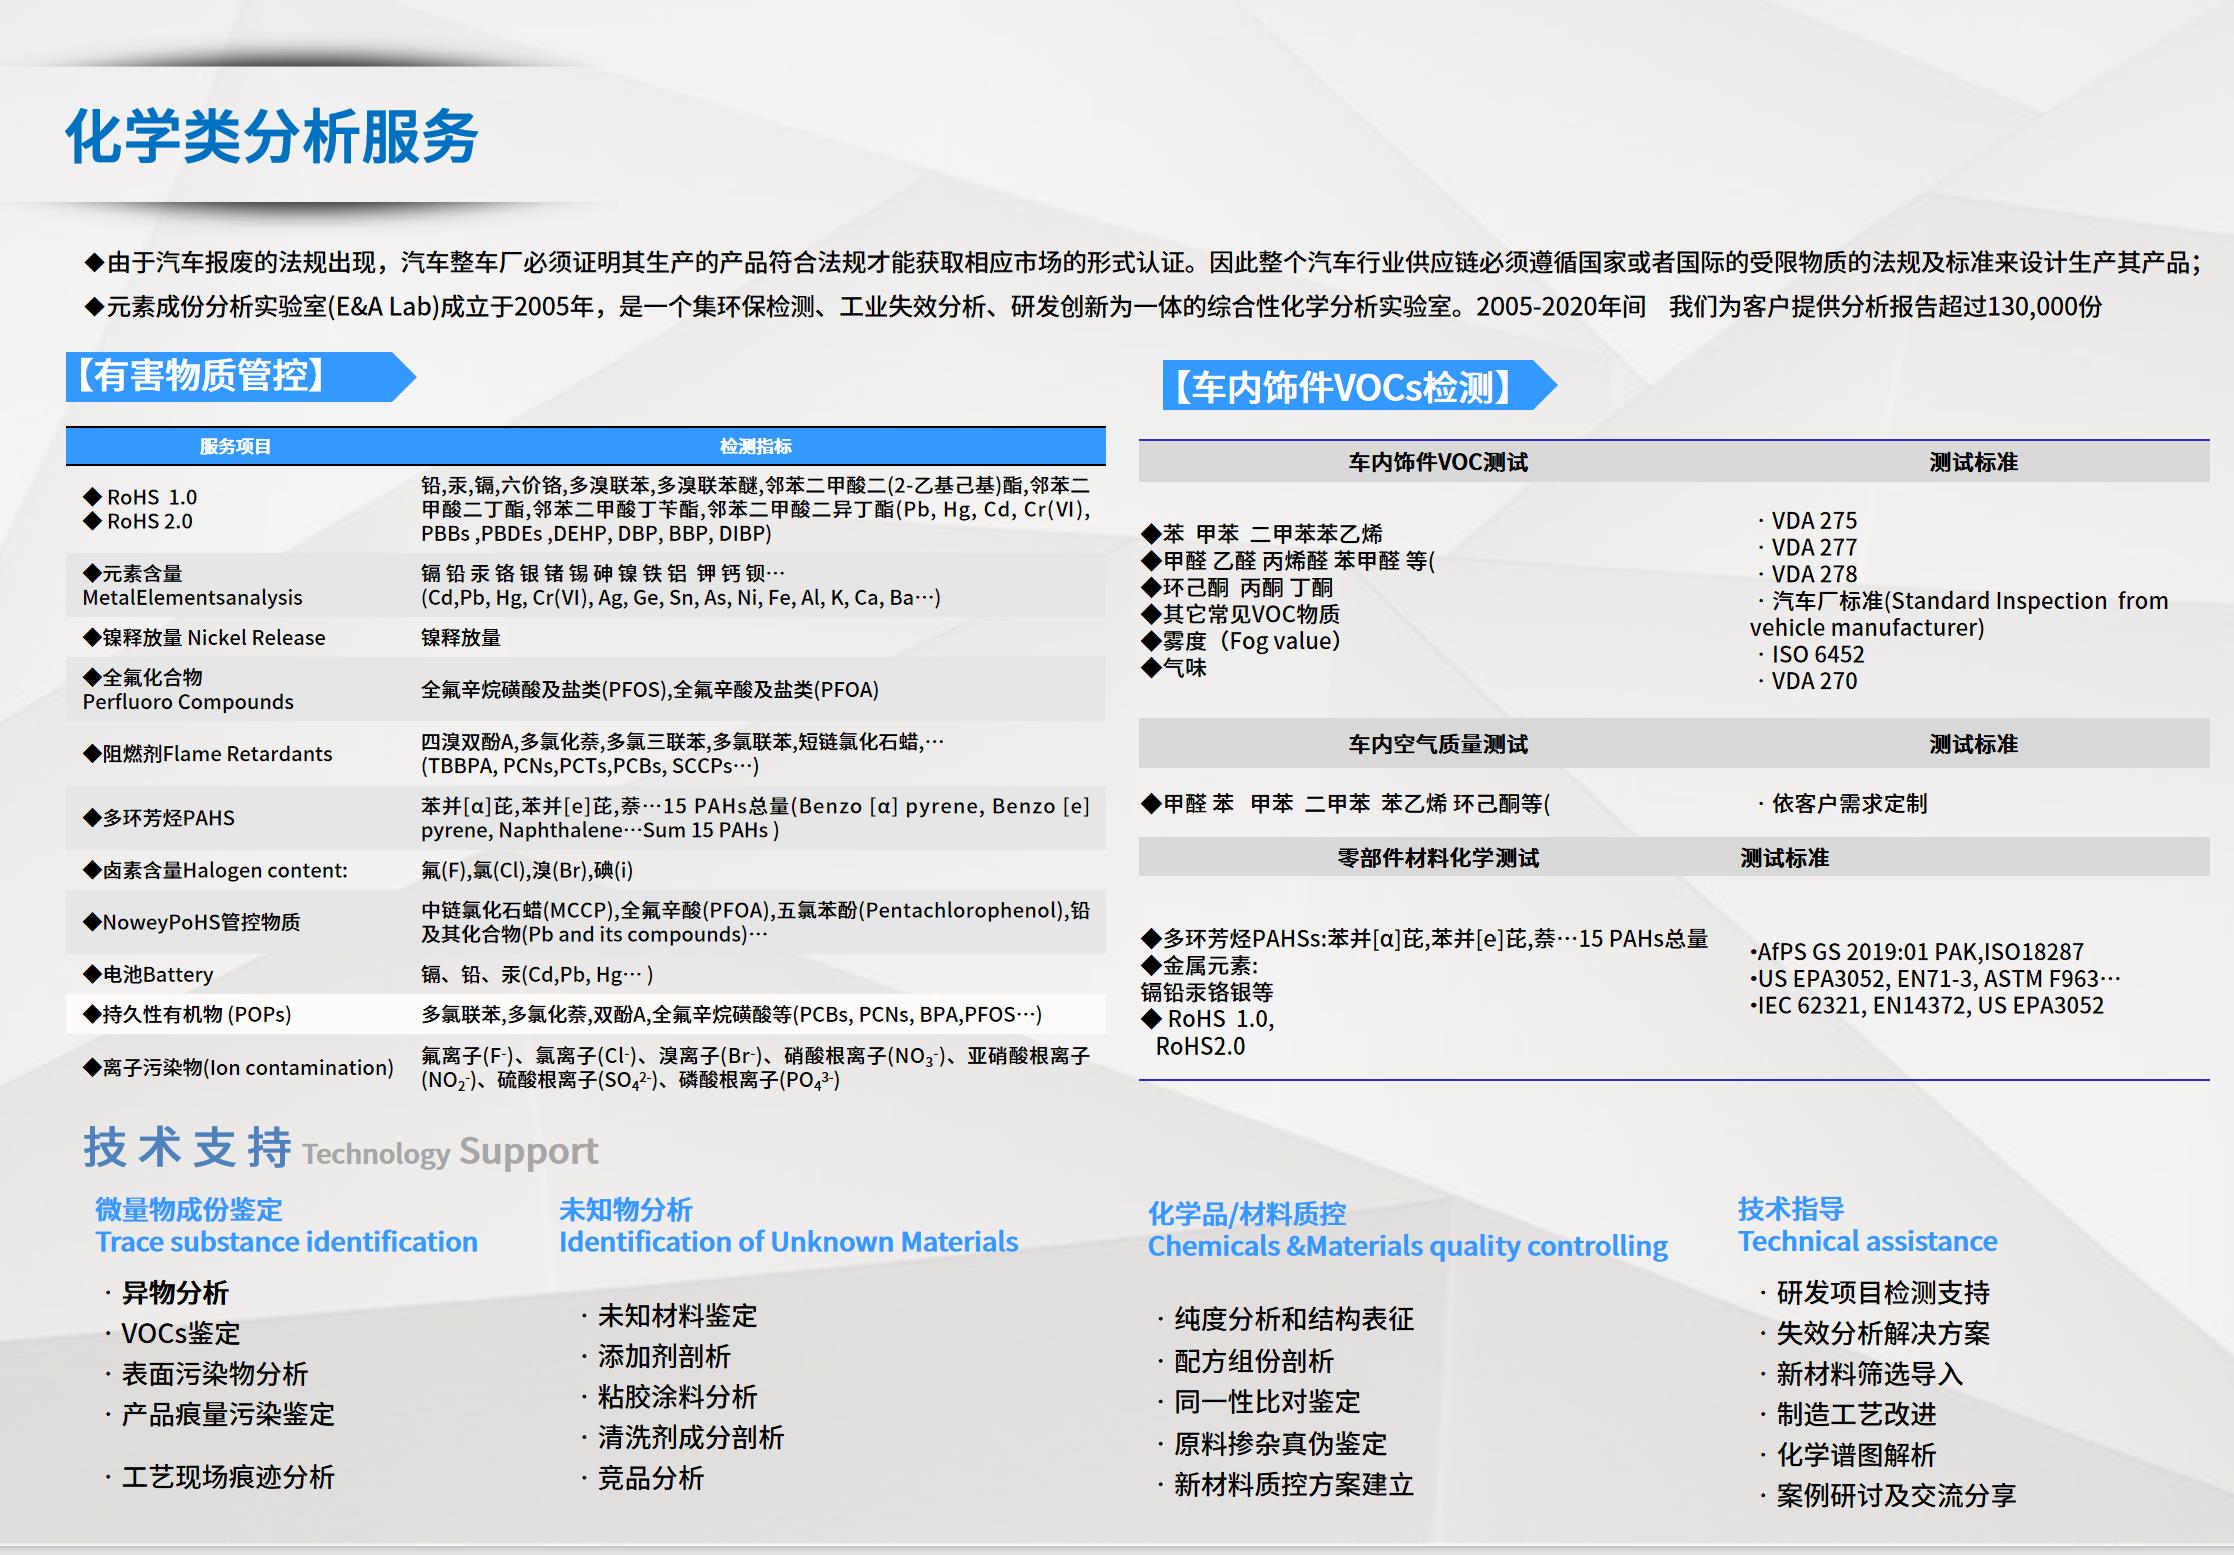Image resolution: width=2234 pixels, height=1555 pixels.
Task: Click IEC 62321, EN14372, US EPA3052 line
Action: click(1926, 1006)
